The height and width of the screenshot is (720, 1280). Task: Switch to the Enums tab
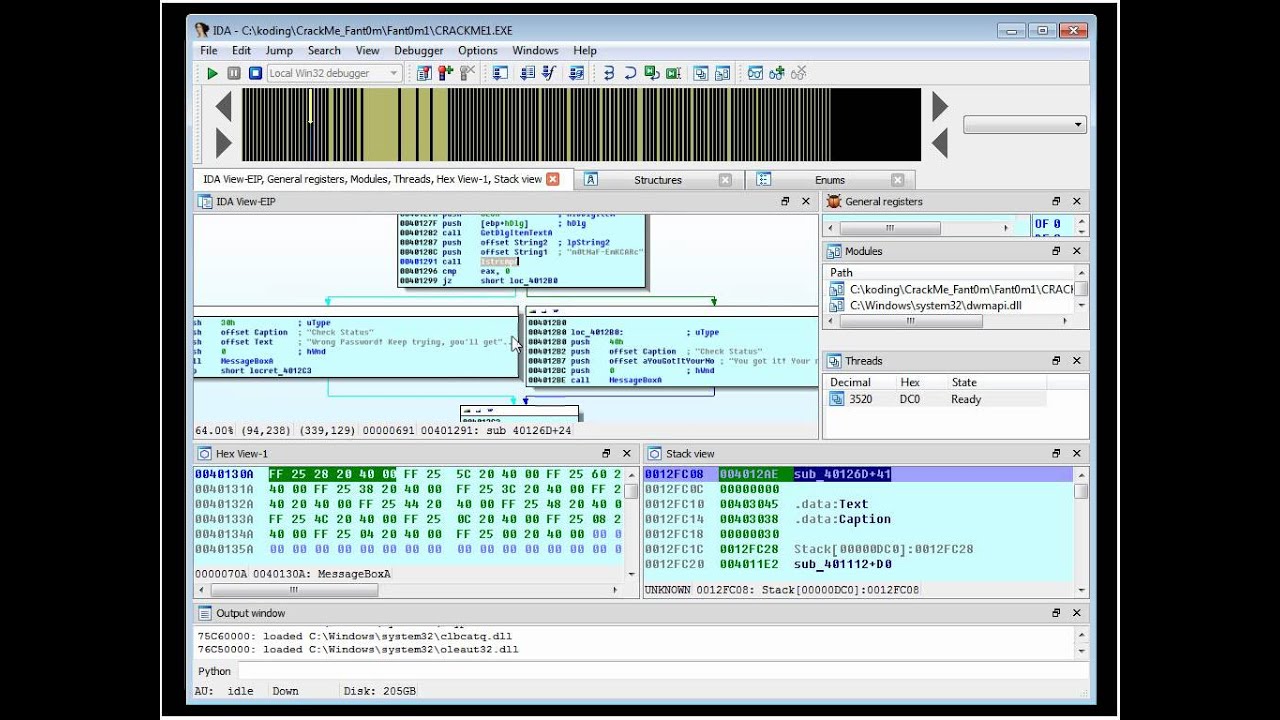pos(830,180)
